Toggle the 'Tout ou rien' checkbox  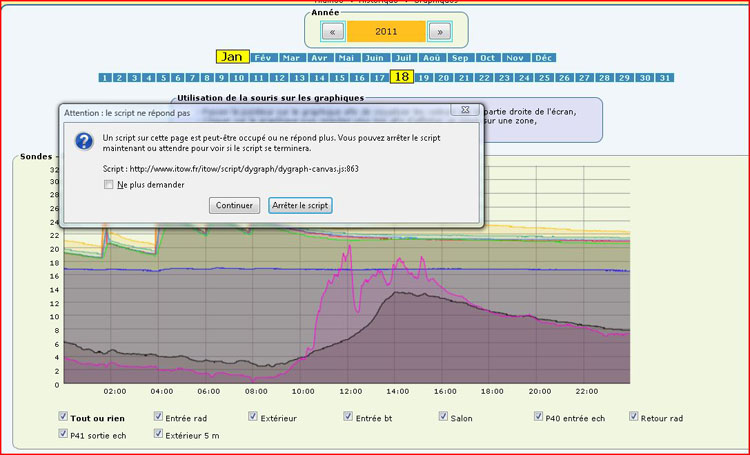coord(64,416)
